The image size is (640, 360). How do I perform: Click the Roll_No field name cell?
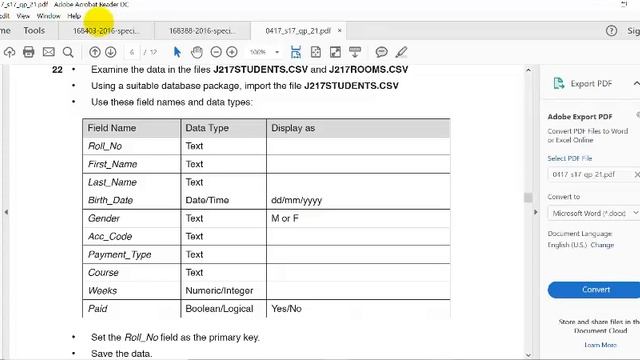(131, 146)
